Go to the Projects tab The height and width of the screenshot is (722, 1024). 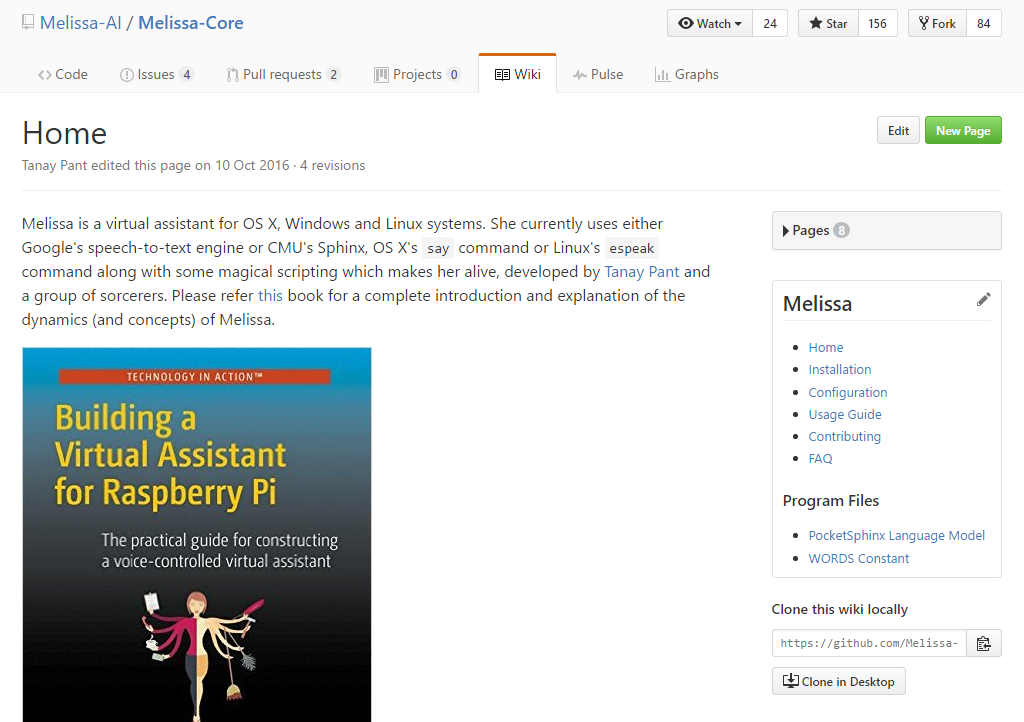(x=417, y=74)
